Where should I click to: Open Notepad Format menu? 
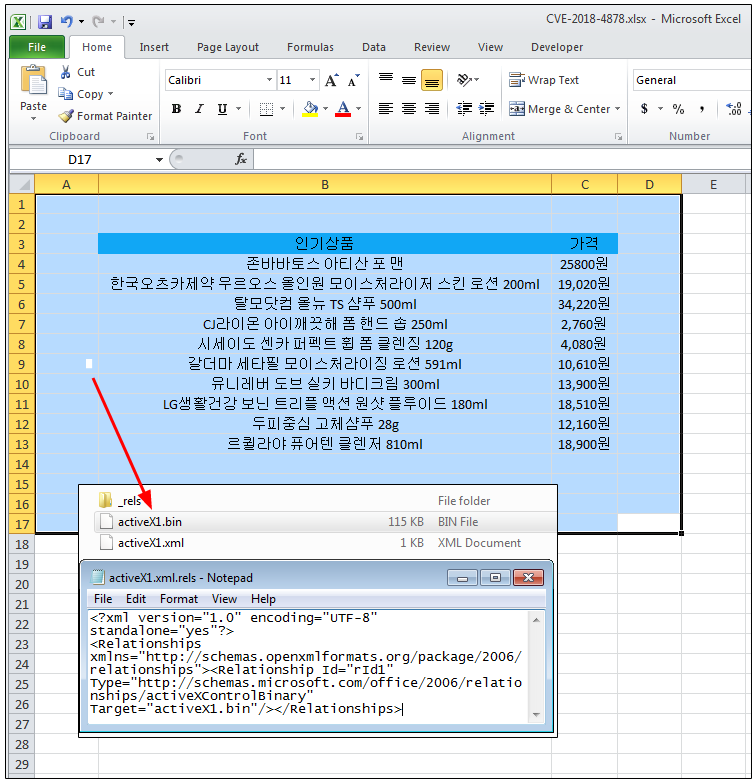click(x=179, y=599)
